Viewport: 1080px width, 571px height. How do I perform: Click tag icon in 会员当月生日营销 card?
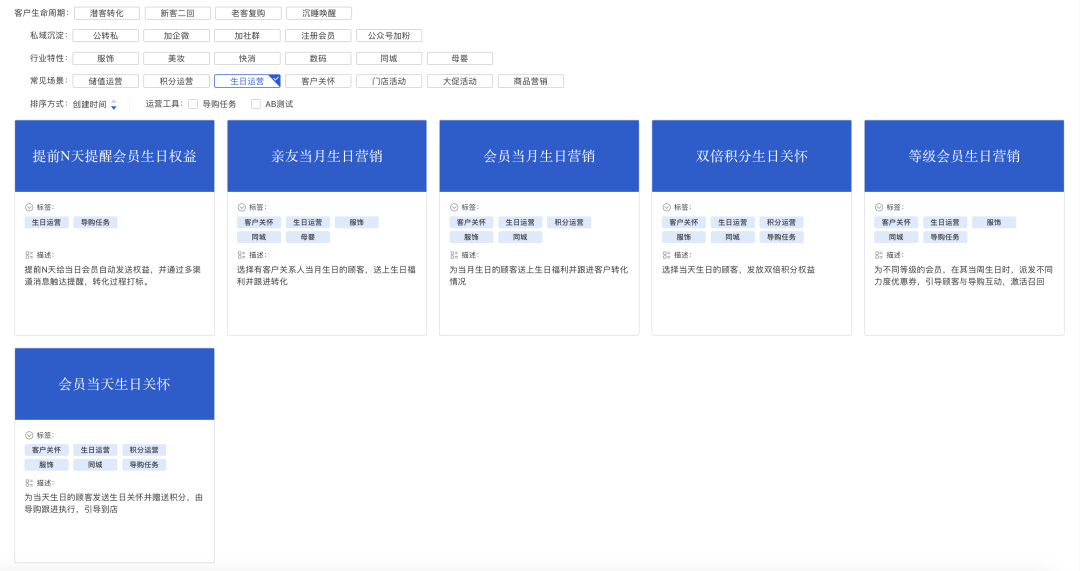coord(454,207)
